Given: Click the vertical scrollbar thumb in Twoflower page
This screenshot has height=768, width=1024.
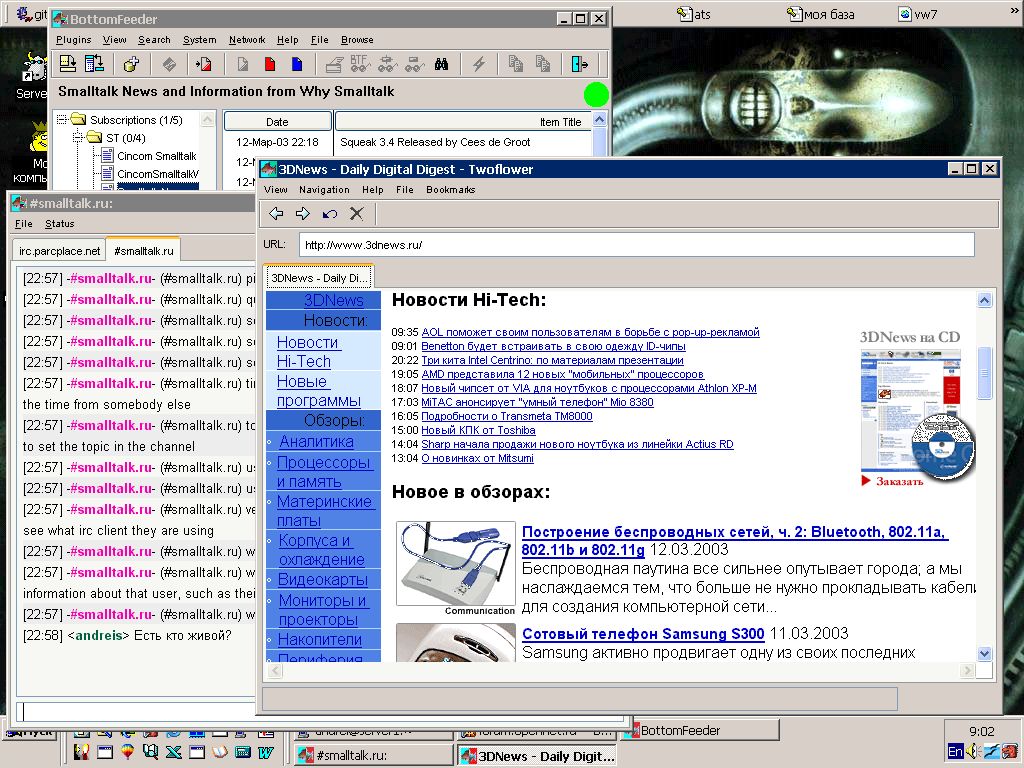Looking at the screenshot, I should click(x=984, y=373).
